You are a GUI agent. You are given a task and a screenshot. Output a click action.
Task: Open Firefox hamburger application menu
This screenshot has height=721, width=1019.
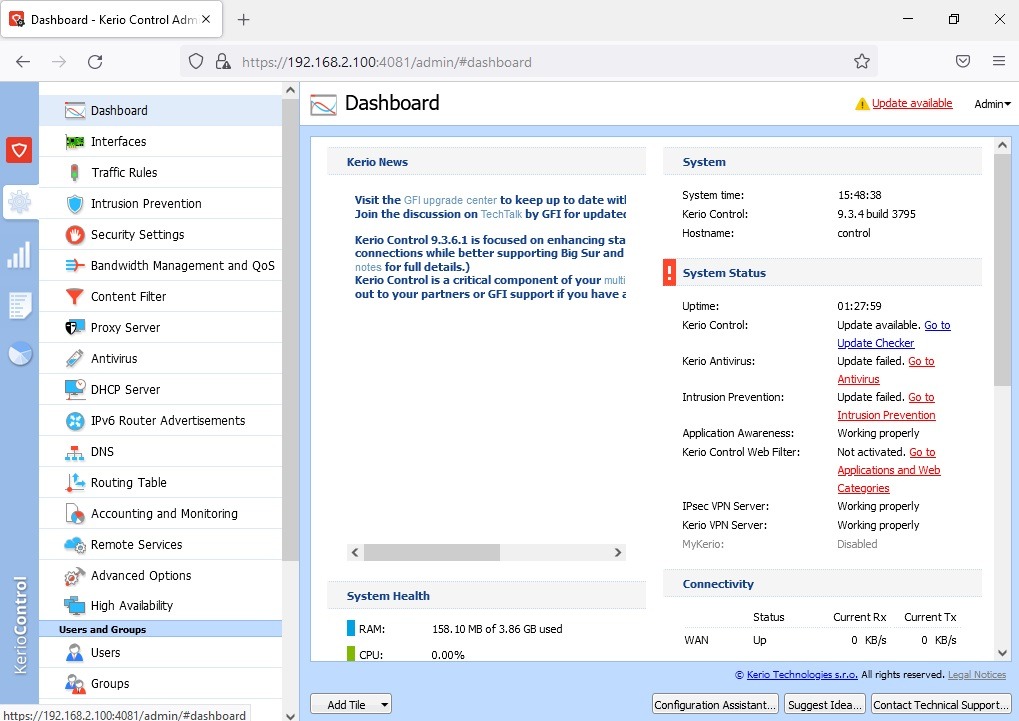[998, 62]
